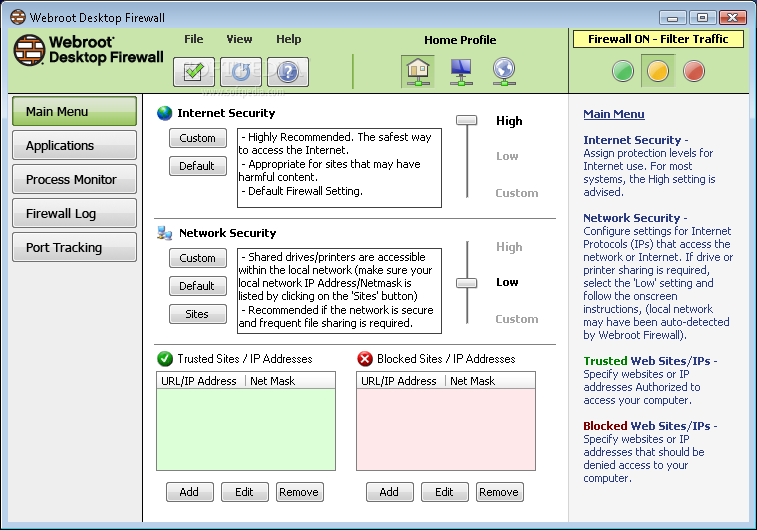
Task: Click the Sites button
Action: (198, 314)
